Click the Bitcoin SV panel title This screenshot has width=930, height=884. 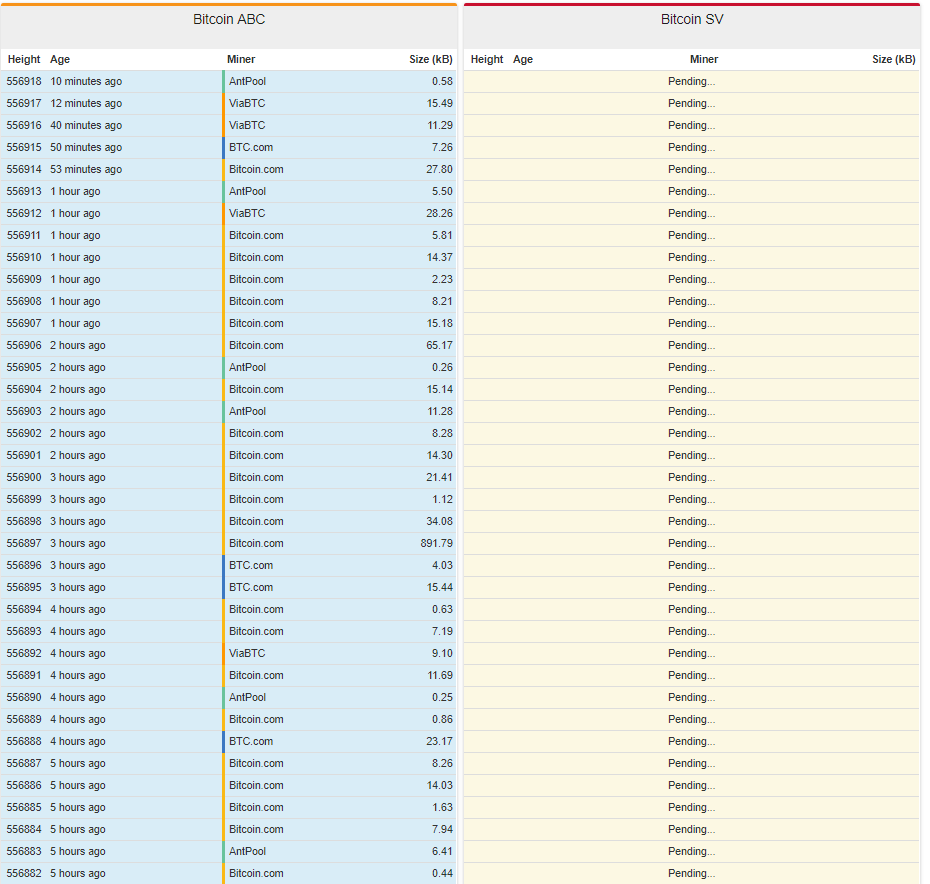pyautogui.click(x=692, y=20)
